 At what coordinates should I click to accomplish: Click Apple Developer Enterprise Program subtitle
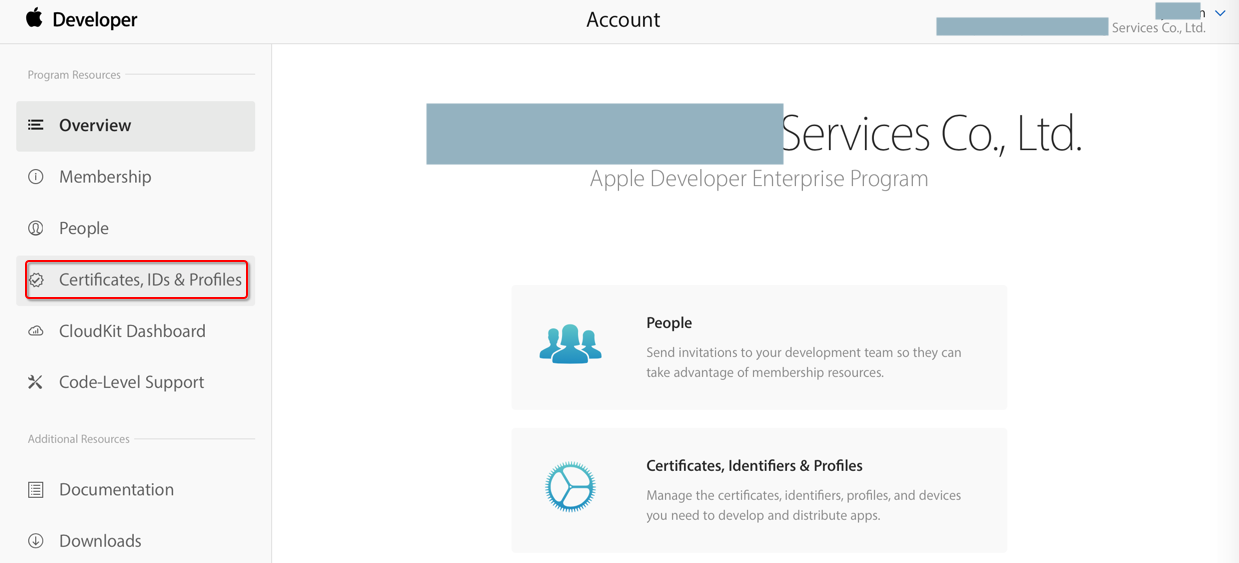759,179
